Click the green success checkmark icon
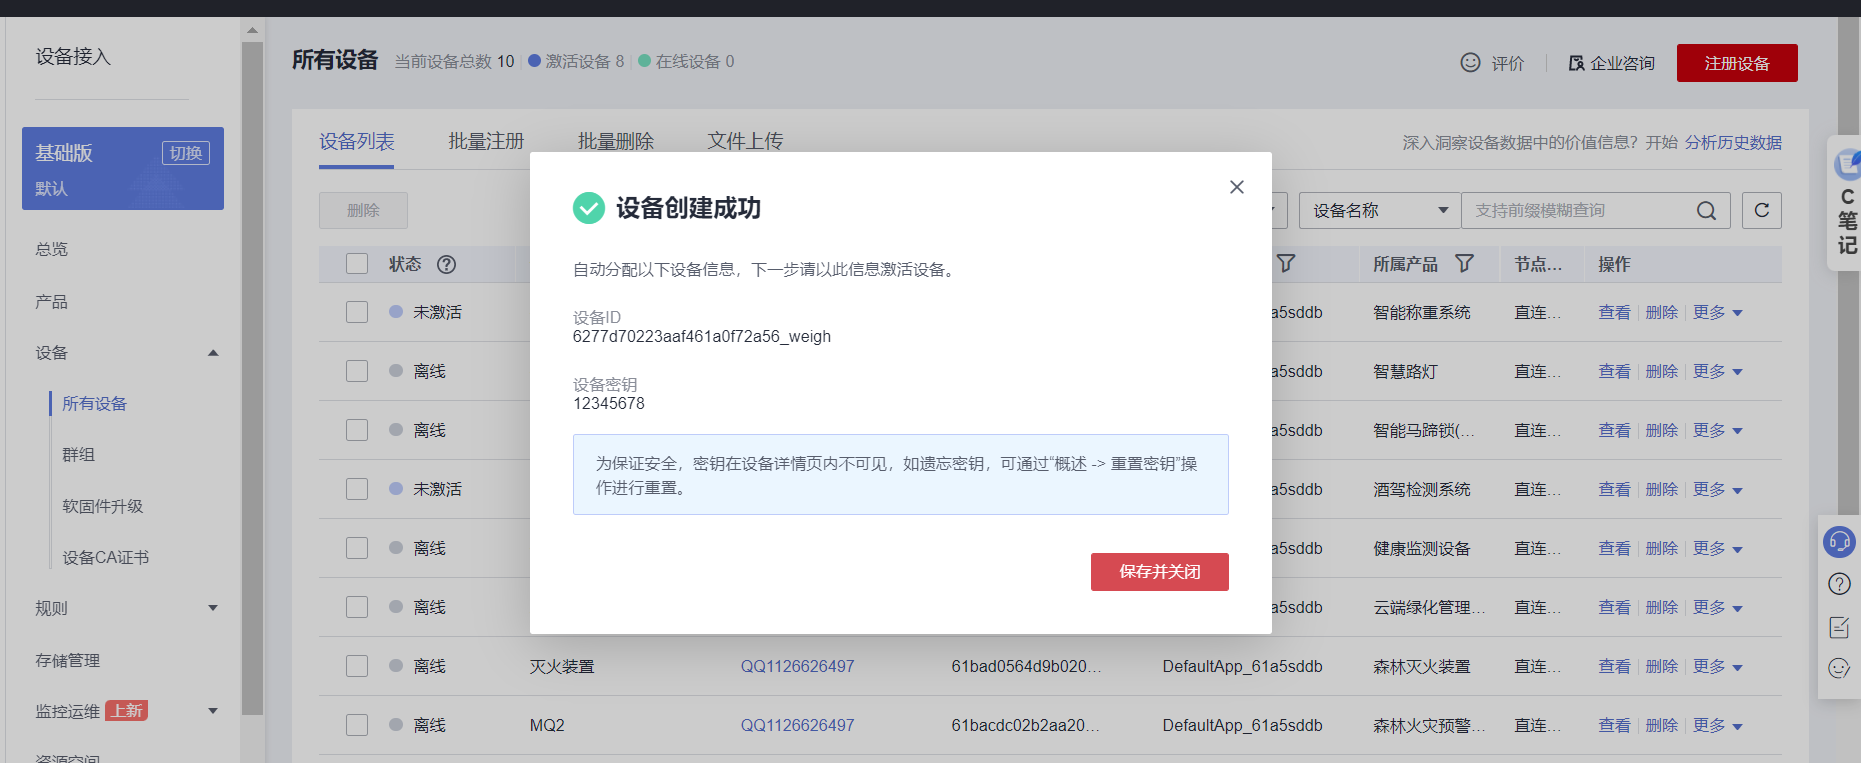 589,208
